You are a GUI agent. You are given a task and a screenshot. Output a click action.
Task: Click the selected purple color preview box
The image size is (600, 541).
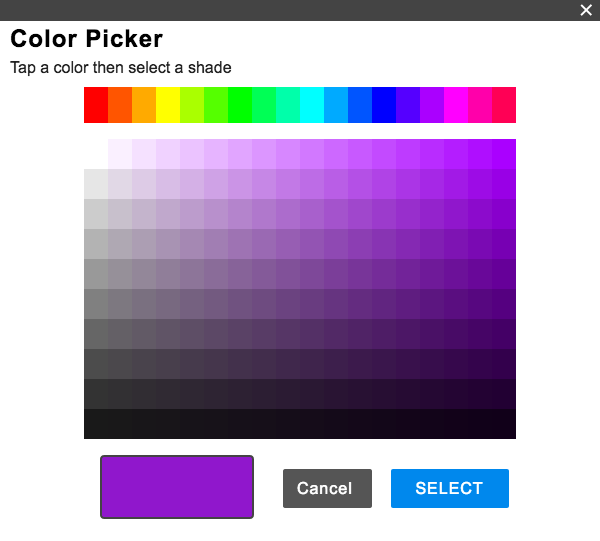[177, 487]
